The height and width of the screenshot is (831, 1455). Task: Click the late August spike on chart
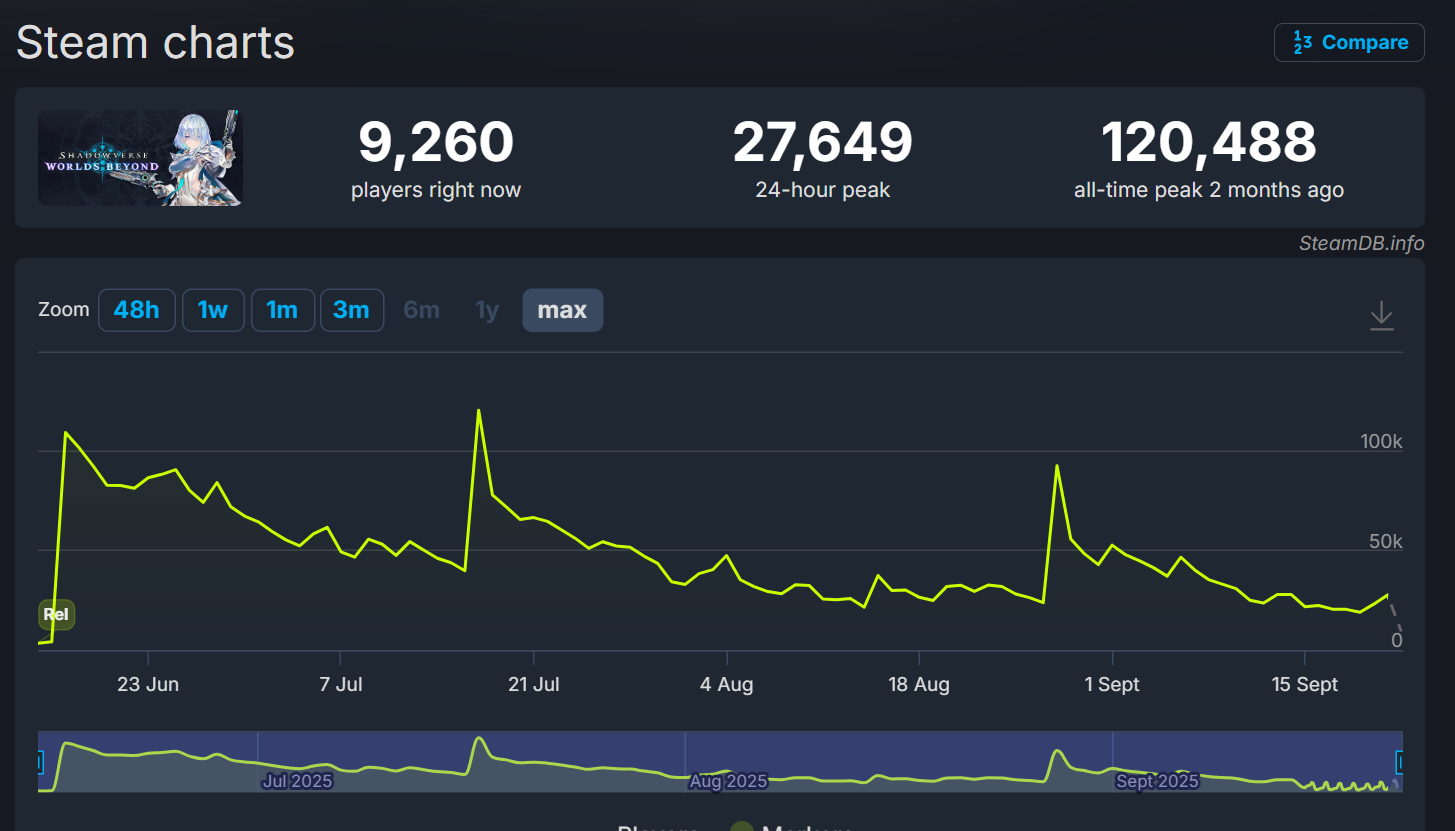click(1057, 466)
